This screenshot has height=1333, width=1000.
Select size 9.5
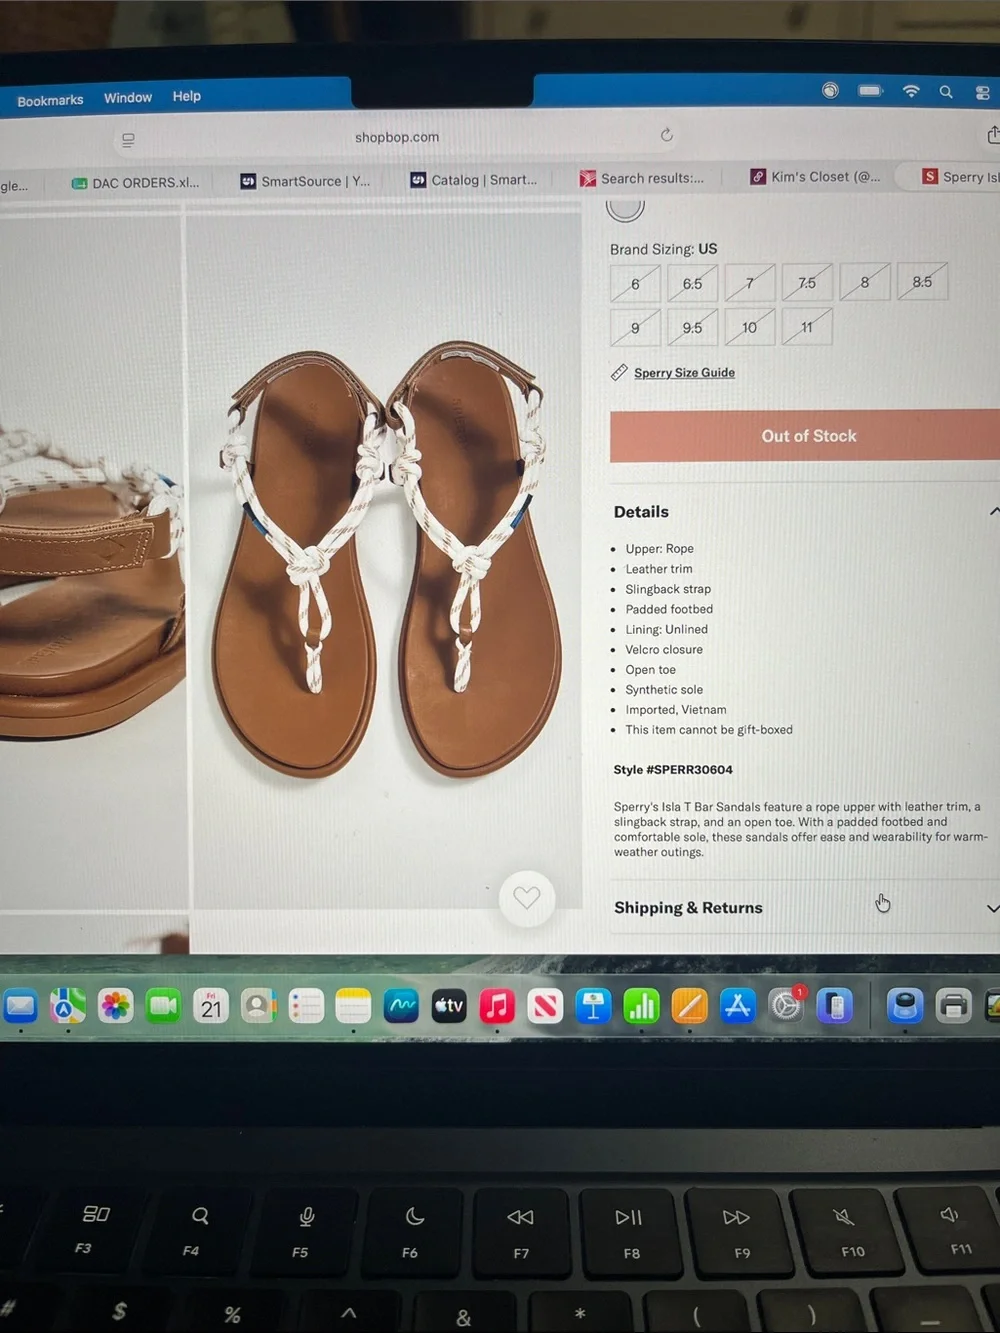692,327
